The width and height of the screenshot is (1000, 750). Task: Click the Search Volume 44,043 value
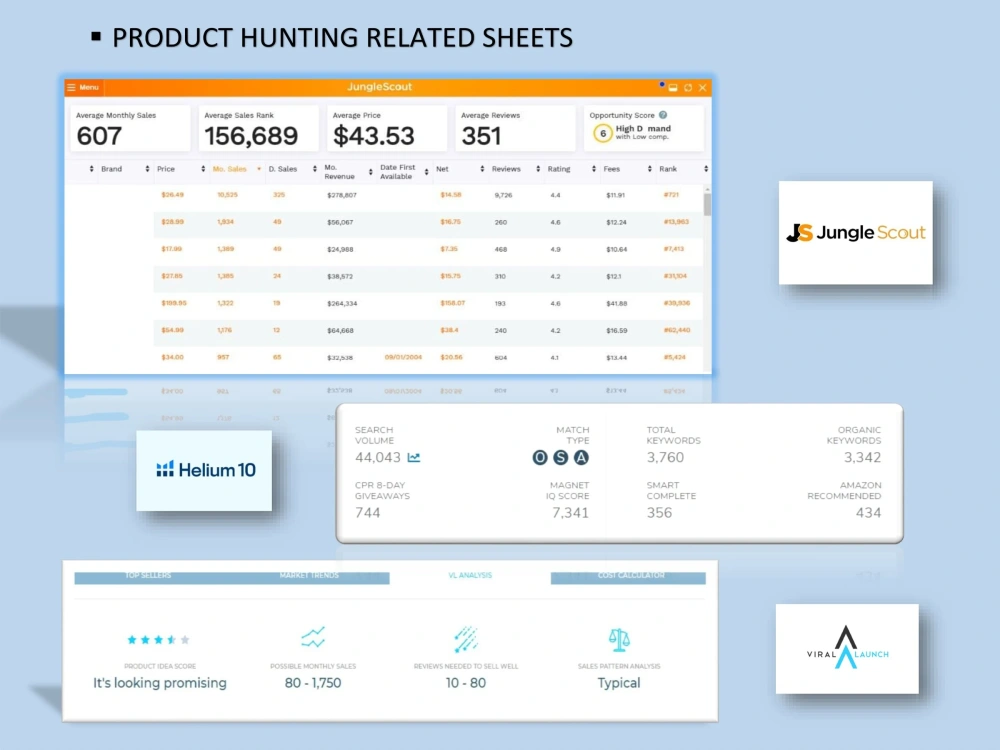pos(378,457)
